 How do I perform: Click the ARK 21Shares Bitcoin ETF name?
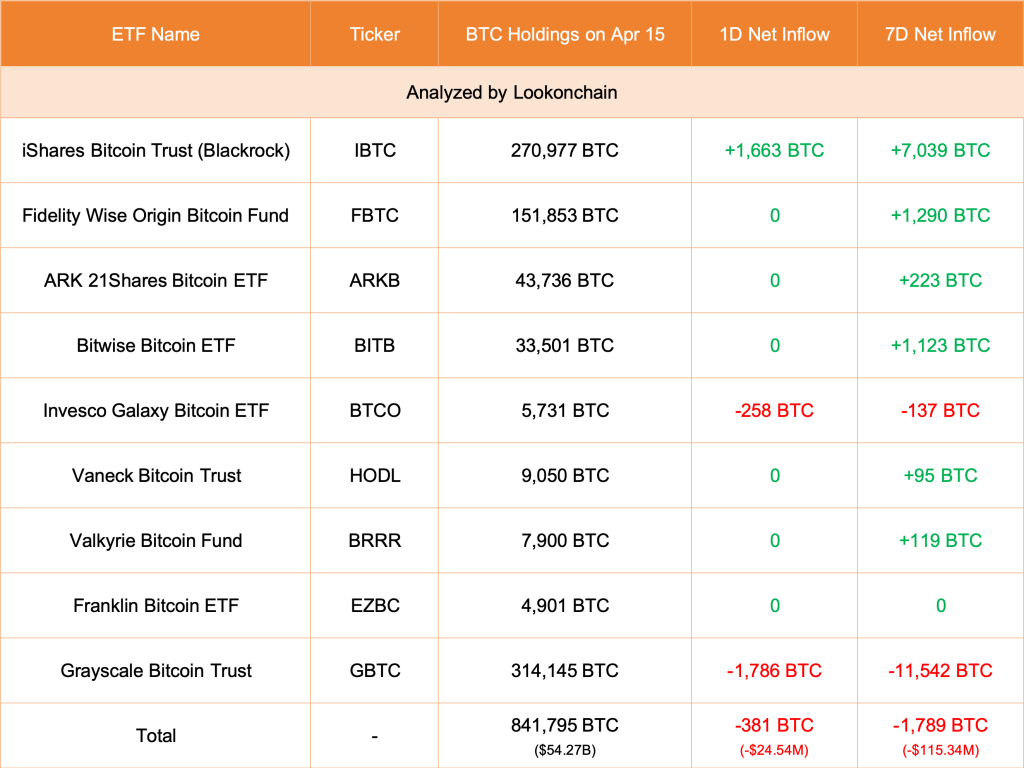(155, 281)
